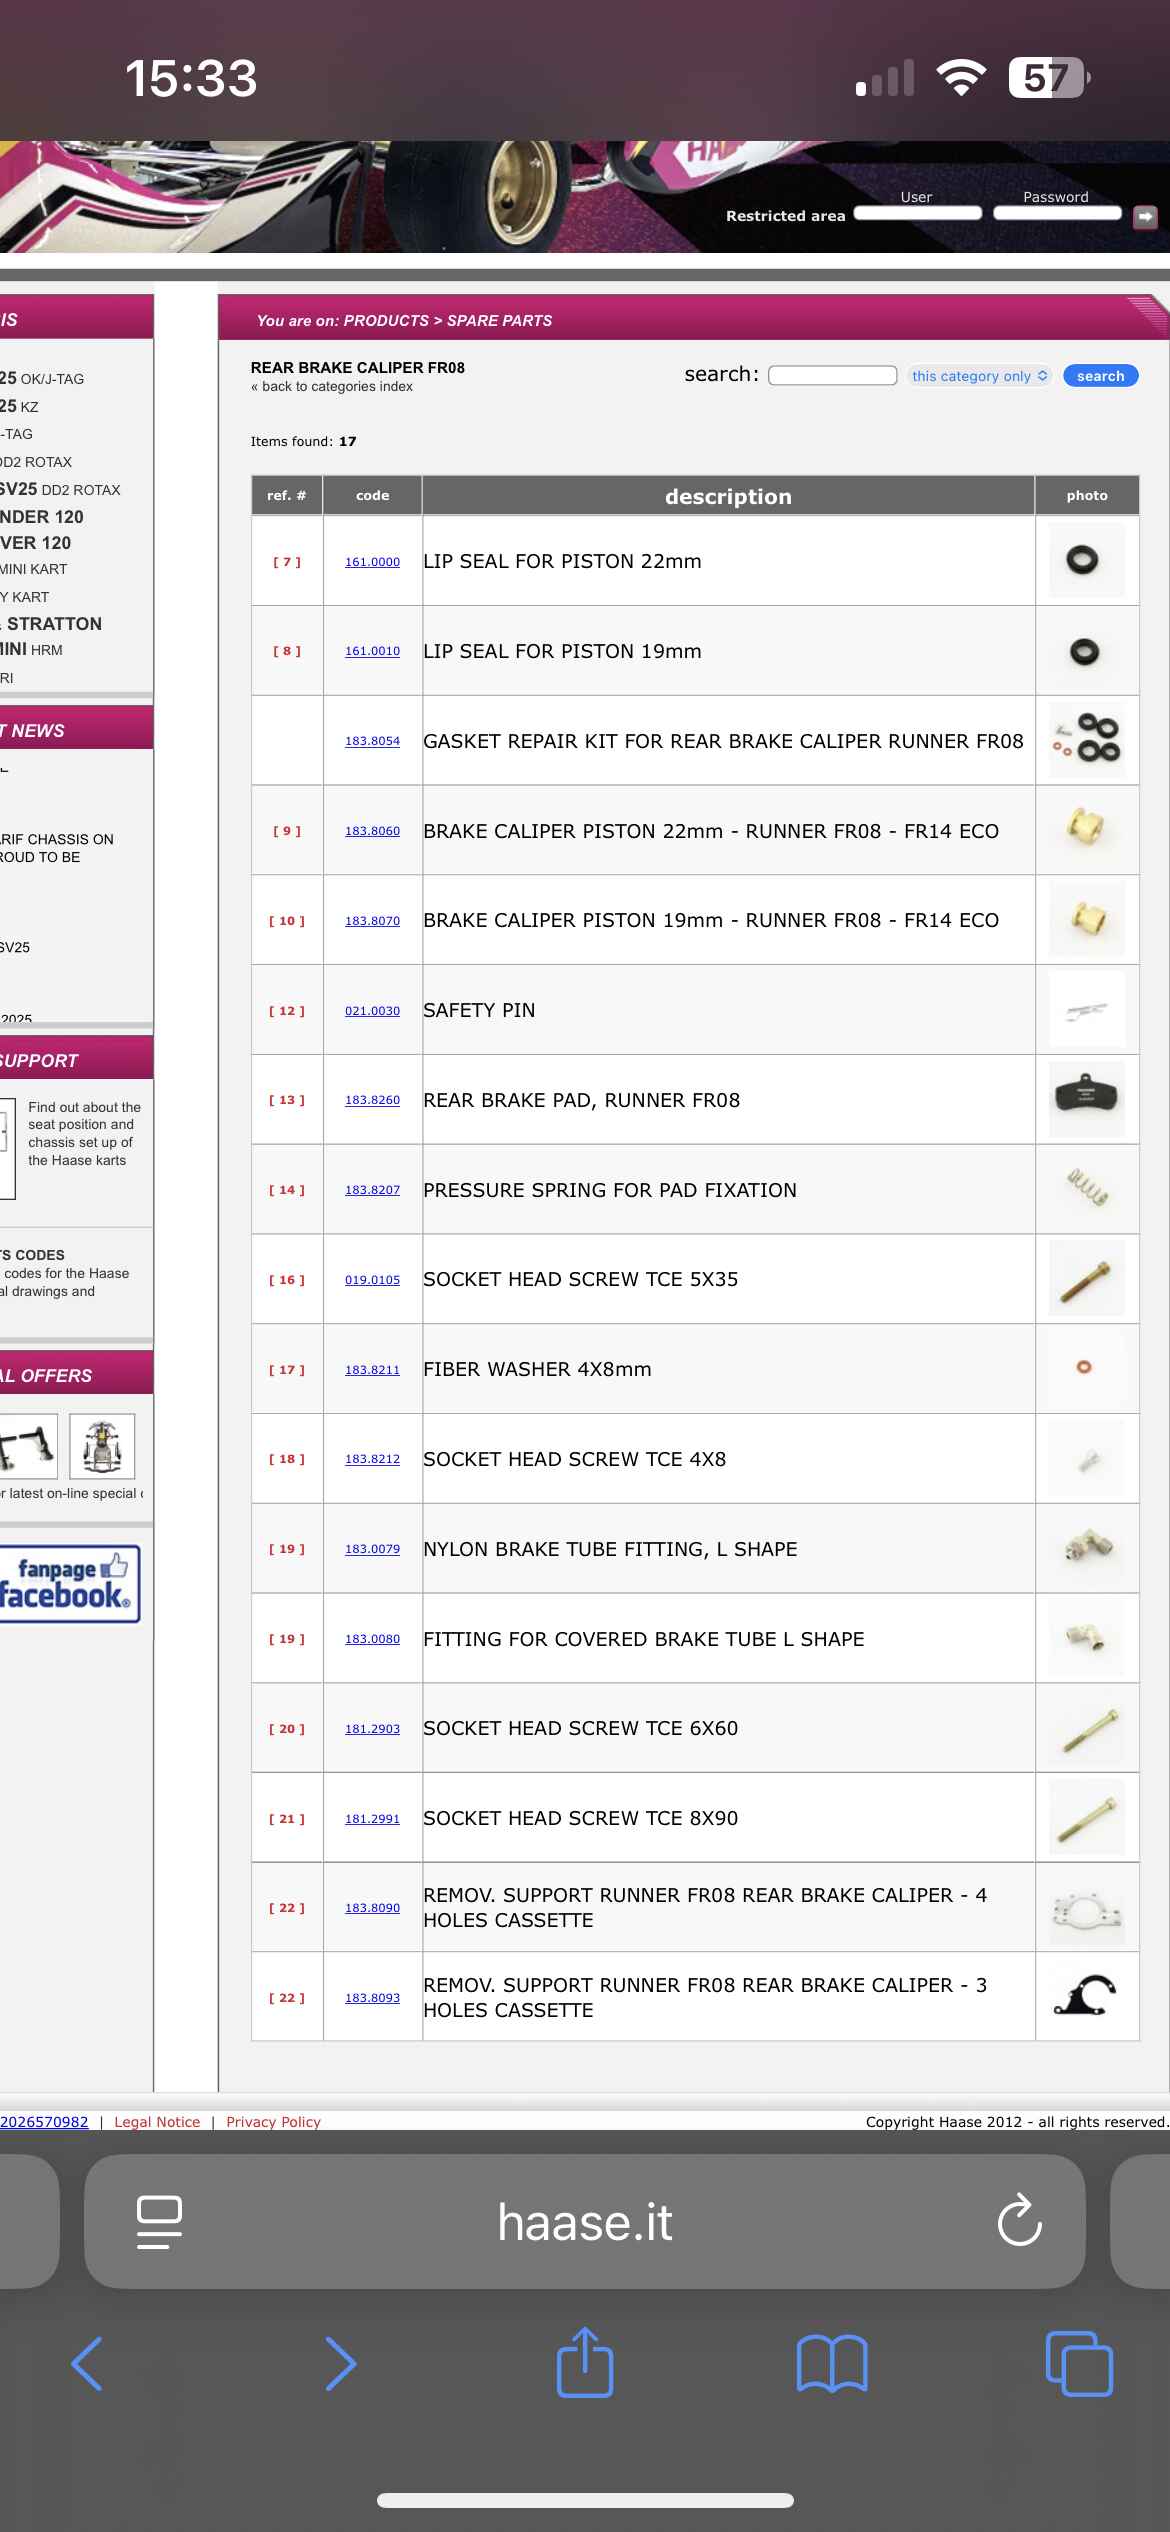View brake caliper piston 19mm photo

tap(1087, 920)
